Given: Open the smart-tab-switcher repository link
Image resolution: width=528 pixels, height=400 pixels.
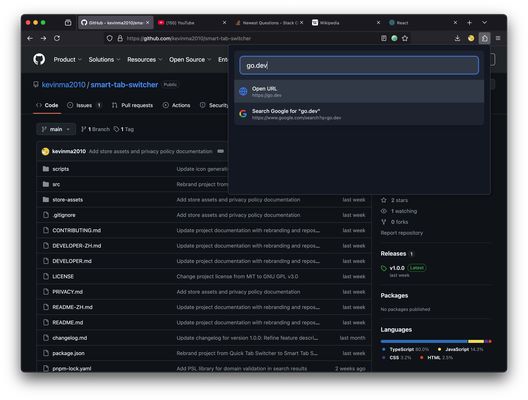Looking at the screenshot, I should 124,85.
